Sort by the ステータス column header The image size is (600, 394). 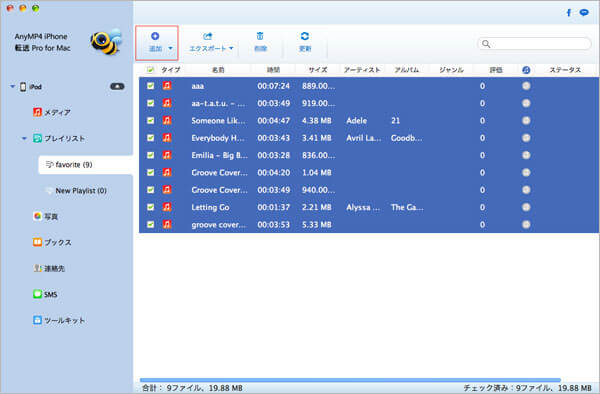565,70
